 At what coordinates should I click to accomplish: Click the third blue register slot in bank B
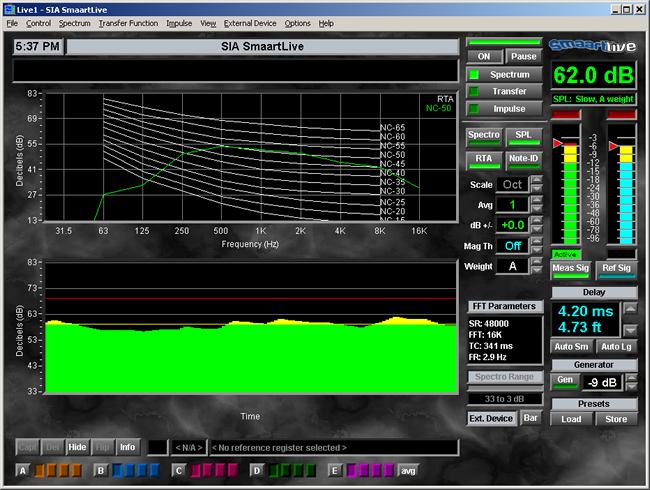tap(142, 471)
